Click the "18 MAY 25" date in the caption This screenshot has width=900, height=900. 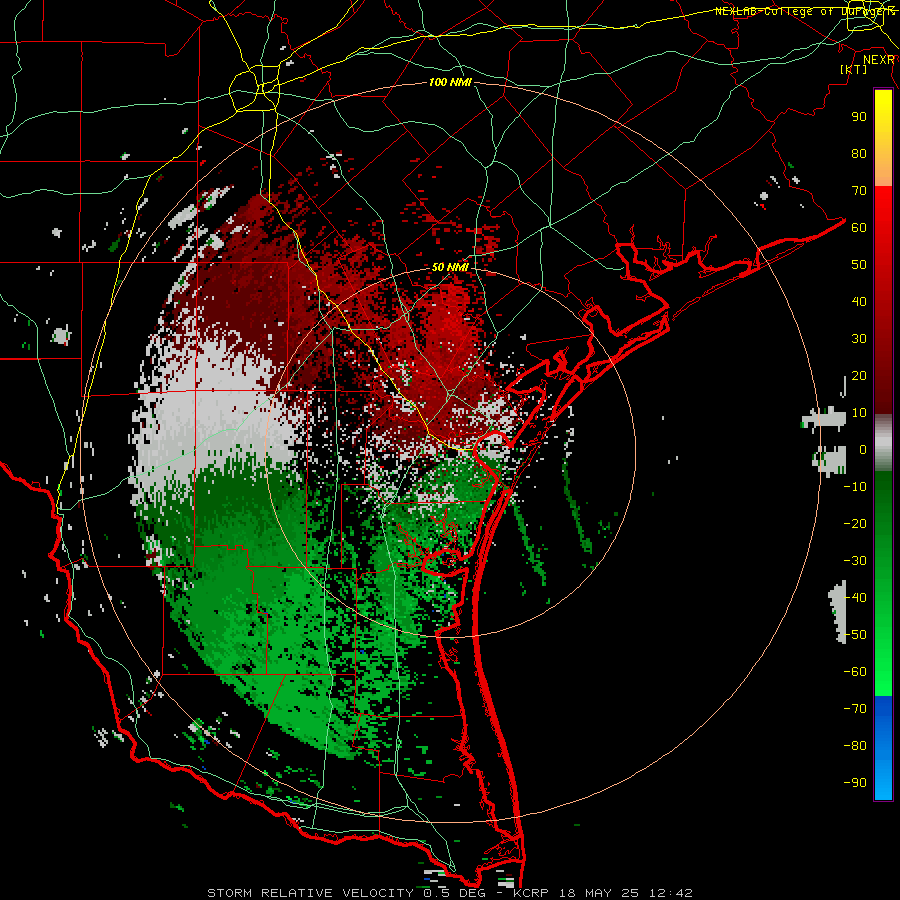[x=598, y=893]
